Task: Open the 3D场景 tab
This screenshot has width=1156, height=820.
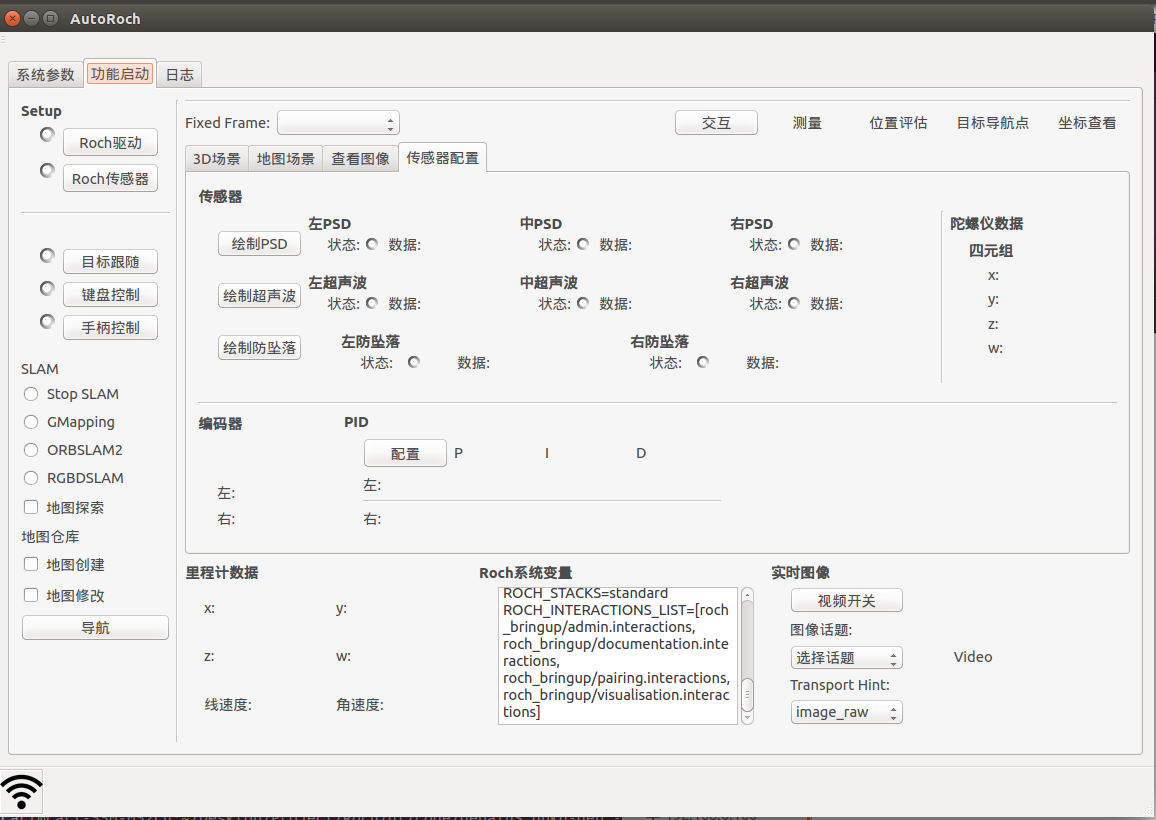Action: point(216,158)
